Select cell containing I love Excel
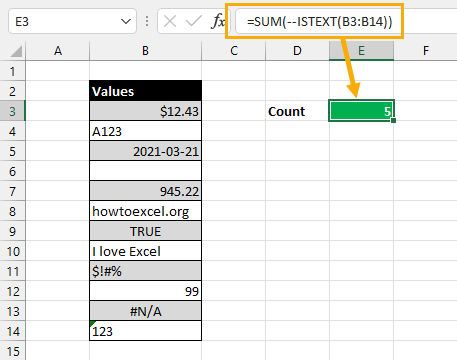Image resolution: width=457 pixels, height=360 pixels. click(145, 251)
